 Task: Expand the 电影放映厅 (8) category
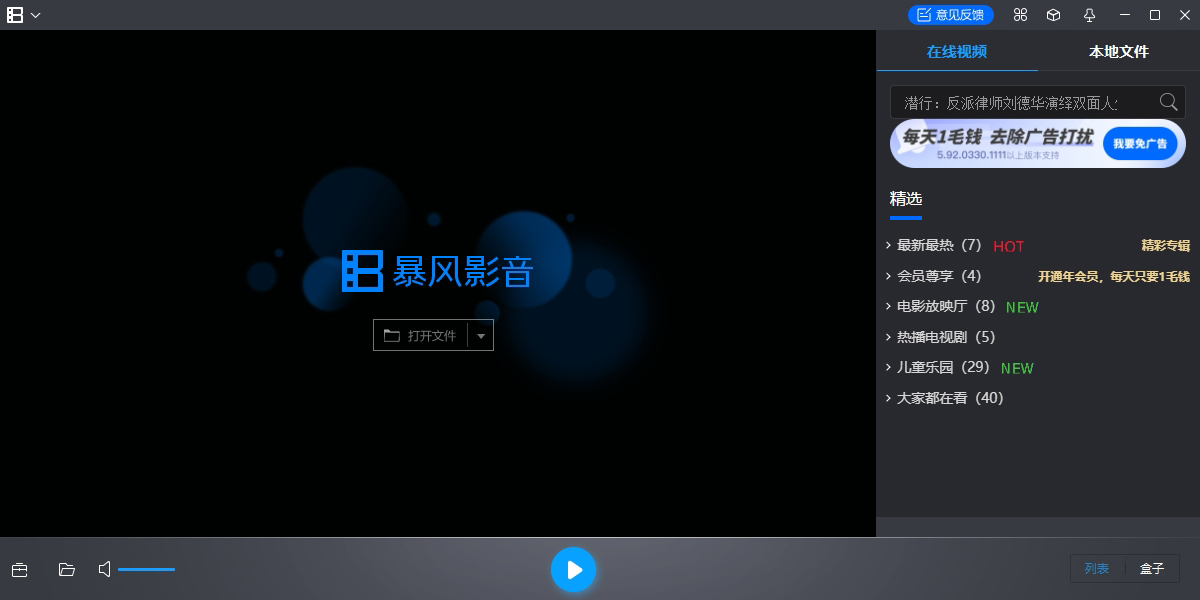click(x=941, y=306)
